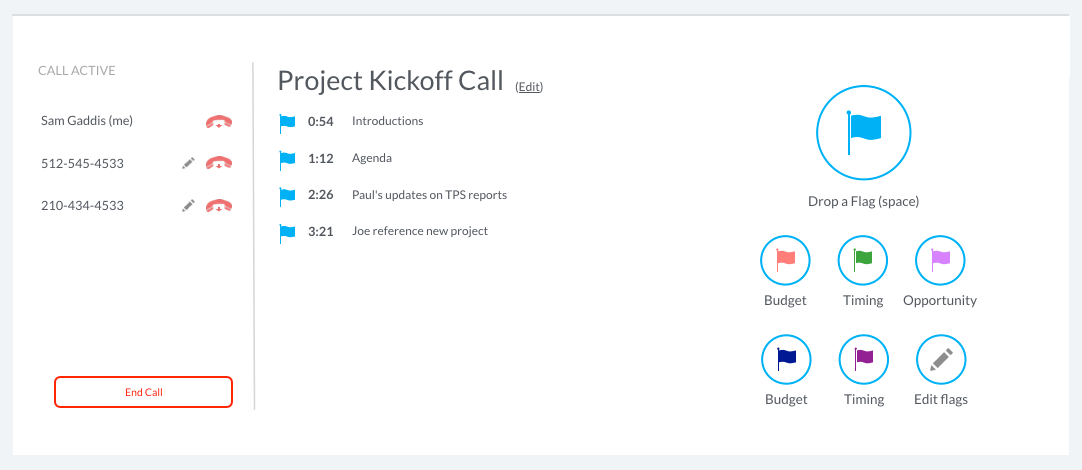Drop the navy blue Budget flag

[x=786, y=359]
